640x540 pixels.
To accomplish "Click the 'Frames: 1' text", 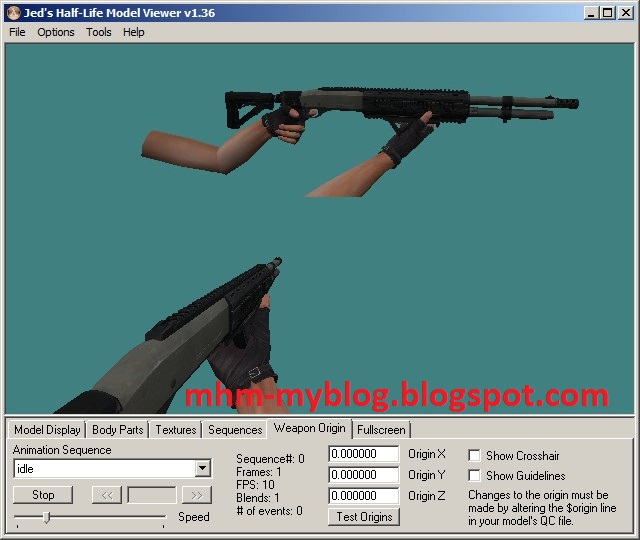I will [258, 472].
